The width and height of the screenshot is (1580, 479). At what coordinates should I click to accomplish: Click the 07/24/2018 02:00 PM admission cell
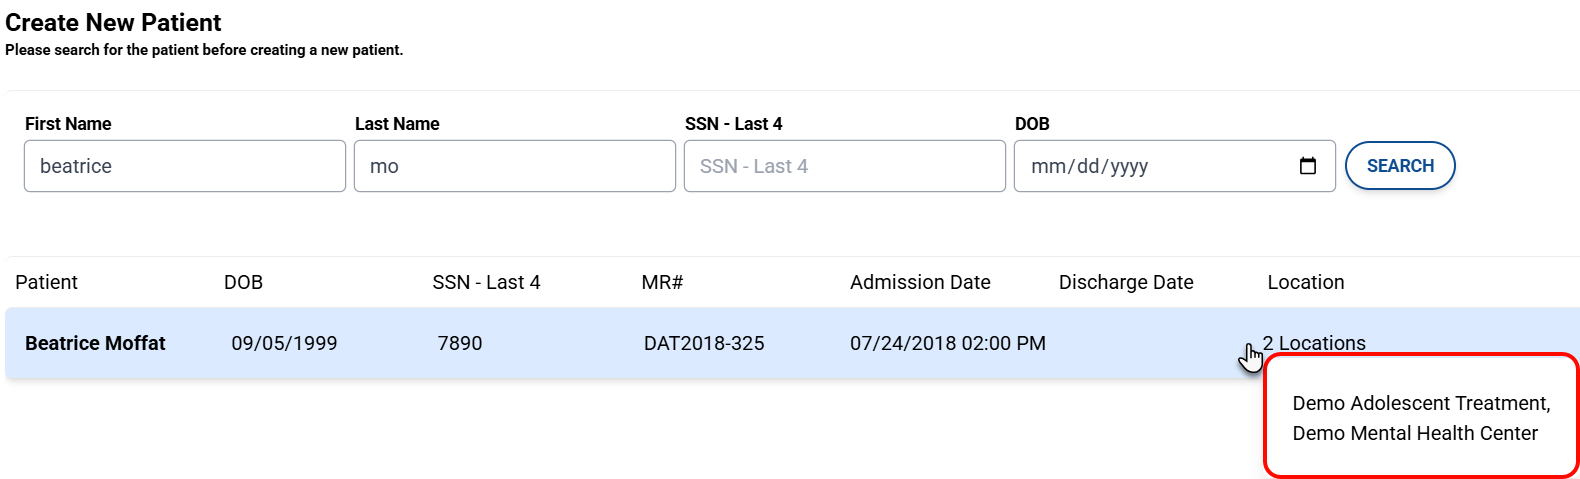click(947, 343)
